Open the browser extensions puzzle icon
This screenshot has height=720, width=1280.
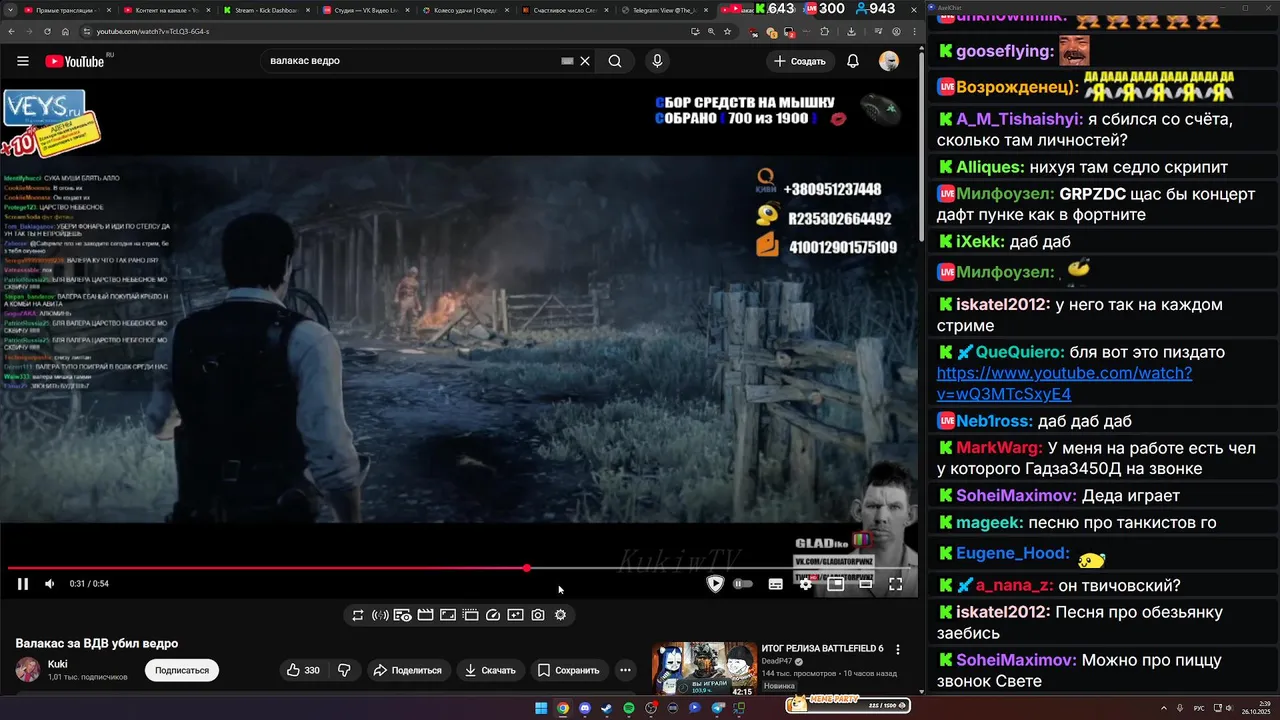point(825,31)
